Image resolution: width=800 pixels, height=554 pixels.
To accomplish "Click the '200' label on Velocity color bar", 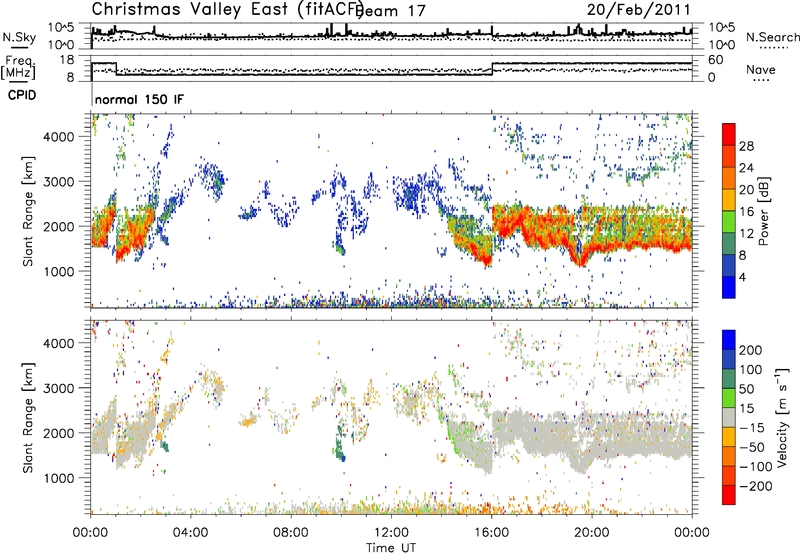I will tap(751, 350).
